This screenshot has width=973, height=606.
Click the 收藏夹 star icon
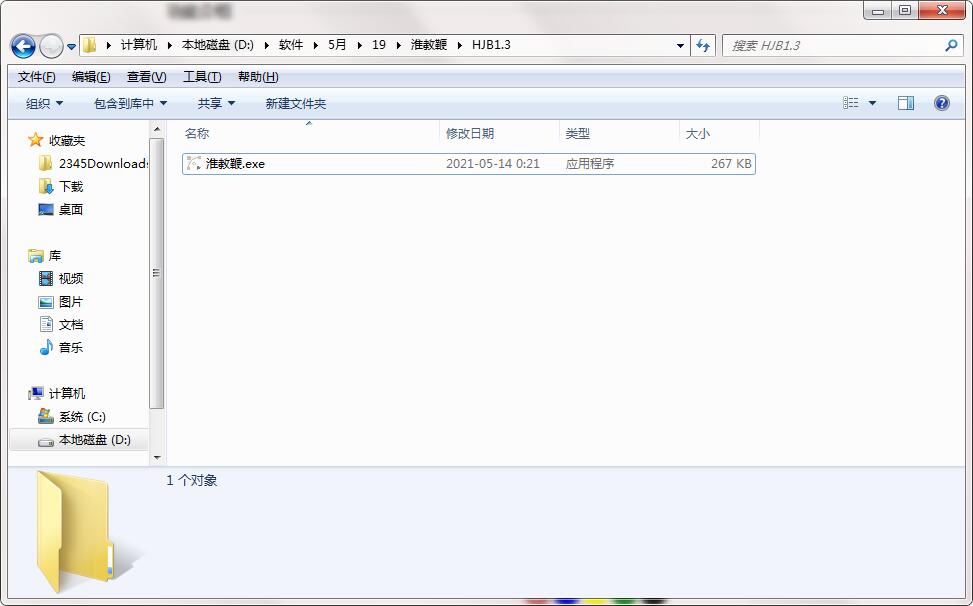click(x=35, y=140)
